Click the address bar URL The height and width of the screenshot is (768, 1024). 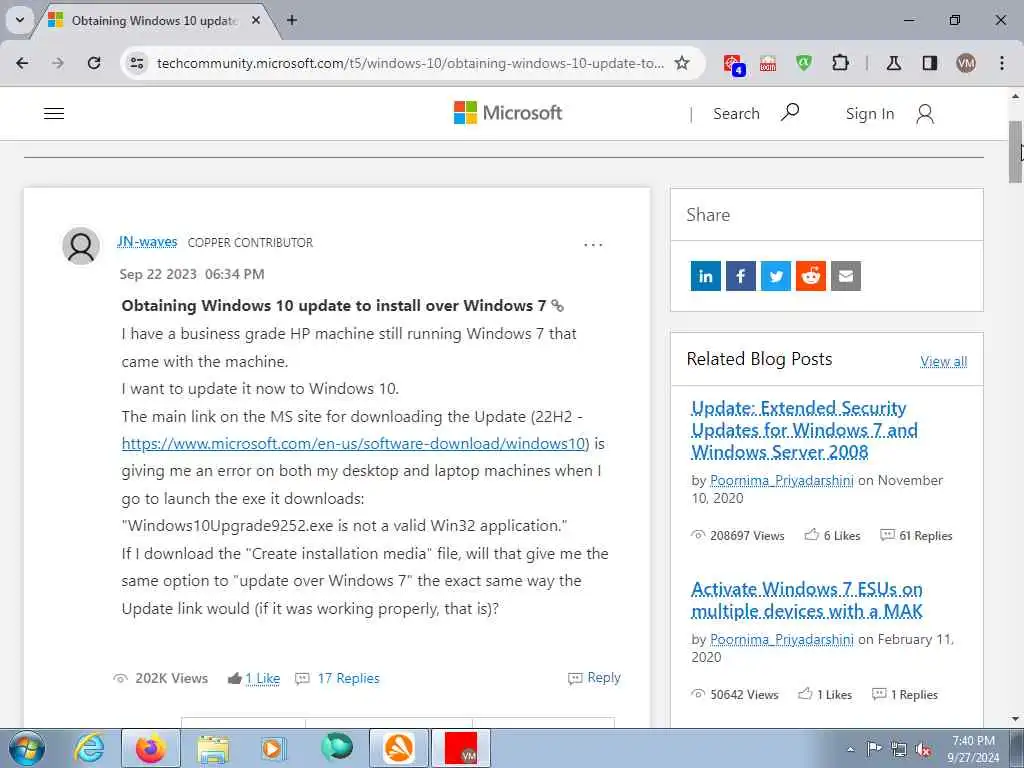pyautogui.click(x=410, y=63)
